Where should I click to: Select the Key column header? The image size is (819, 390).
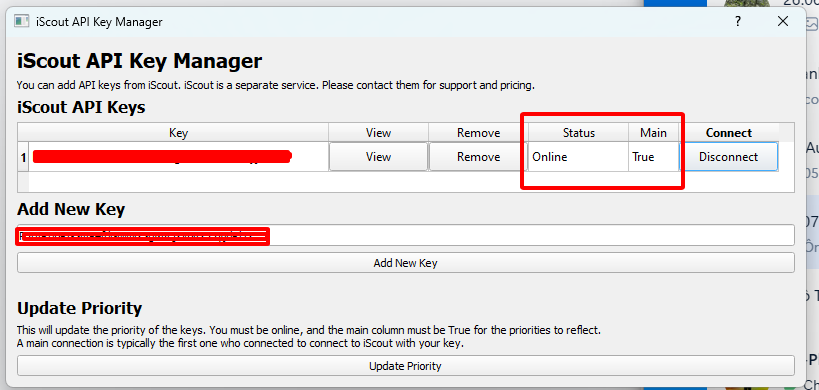coord(178,133)
